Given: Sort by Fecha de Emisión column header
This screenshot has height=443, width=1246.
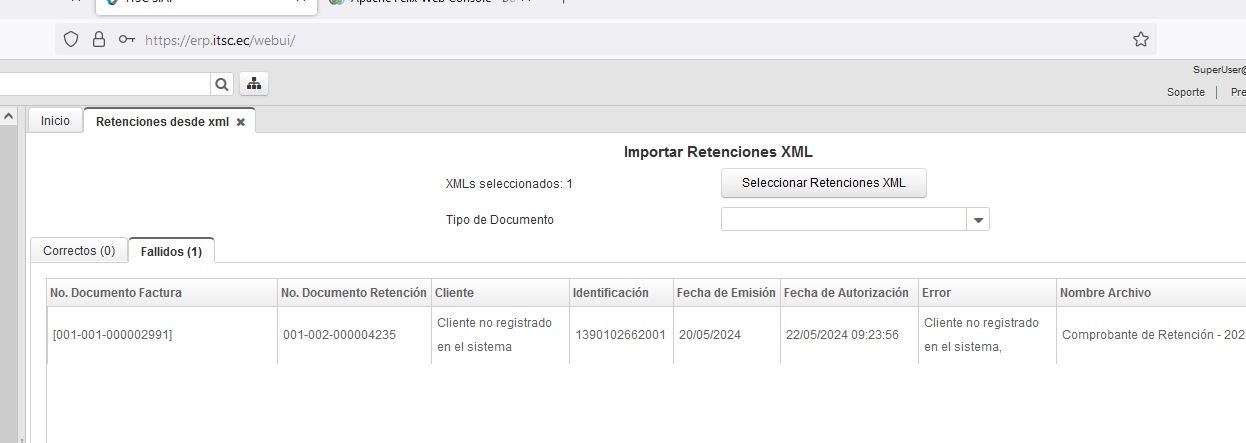Looking at the screenshot, I should tap(725, 293).
